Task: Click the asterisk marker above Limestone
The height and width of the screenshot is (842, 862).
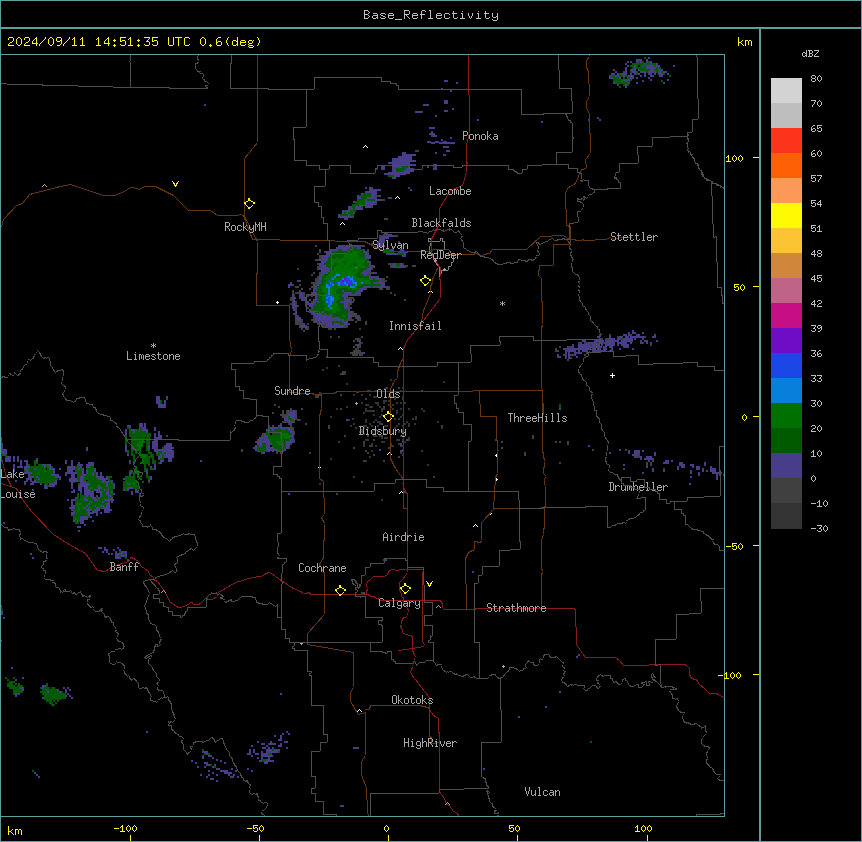Action: [153, 346]
